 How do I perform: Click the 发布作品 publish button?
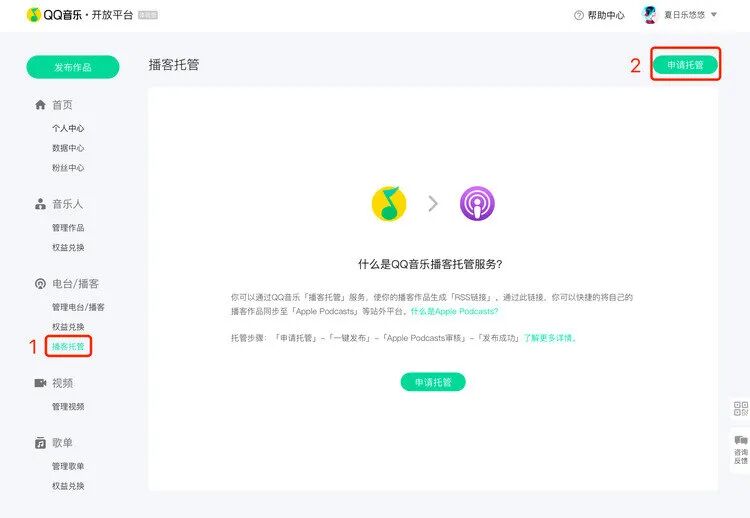point(73,67)
